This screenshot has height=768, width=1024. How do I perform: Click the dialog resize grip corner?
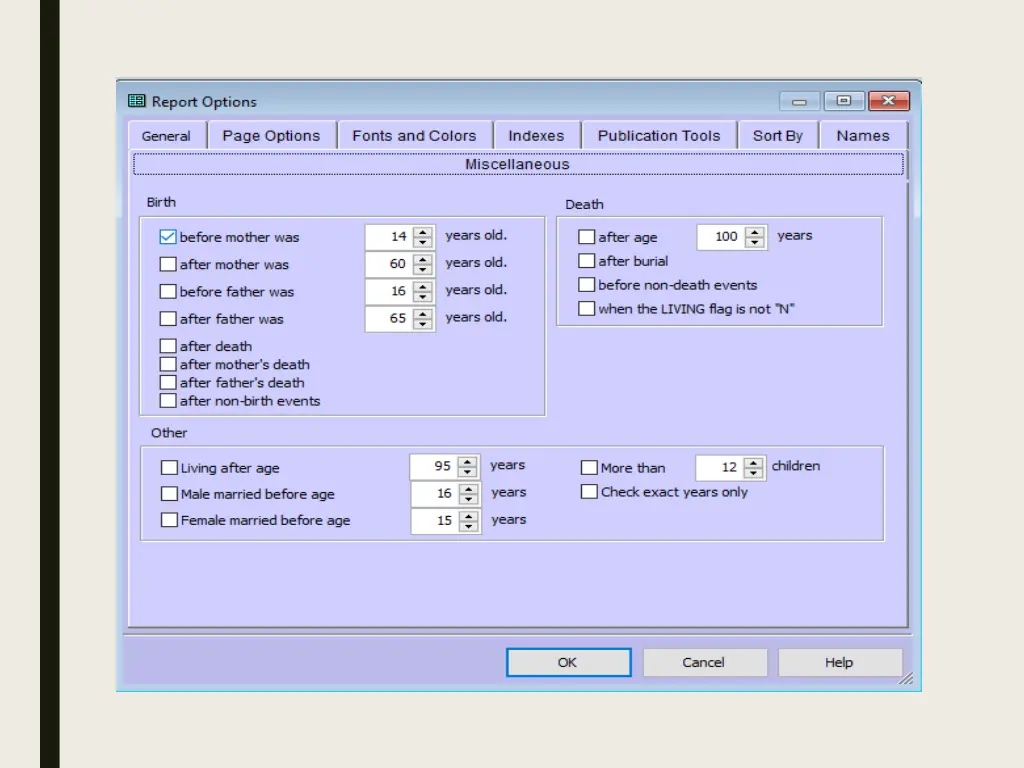906,679
